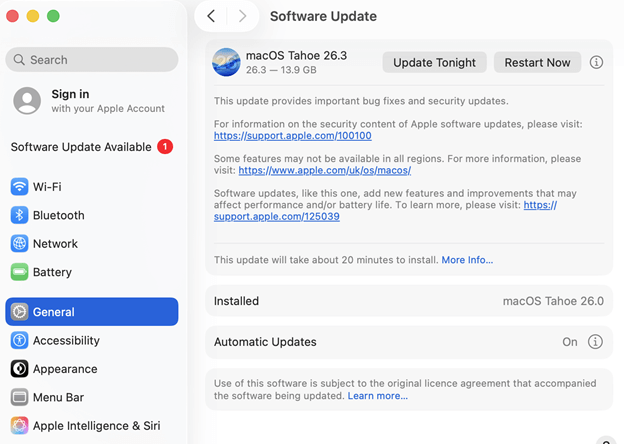Click the Bluetooth icon in sidebar
The height and width of the screenshot is (444, 624).
[x=19, y=215]
